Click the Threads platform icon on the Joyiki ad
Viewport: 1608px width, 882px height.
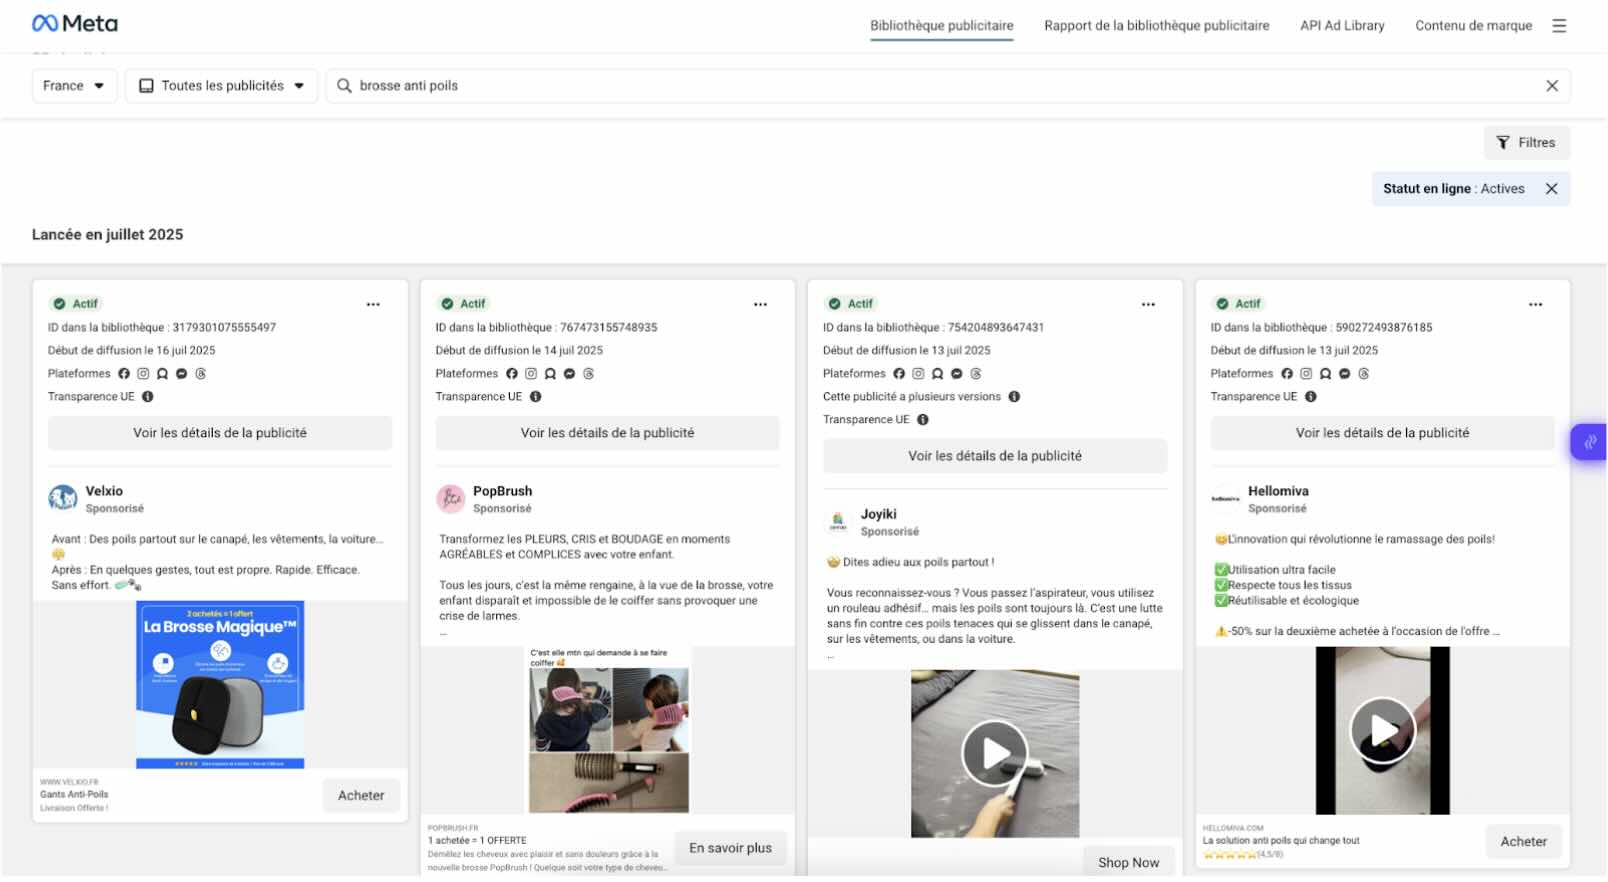[975, 374]
